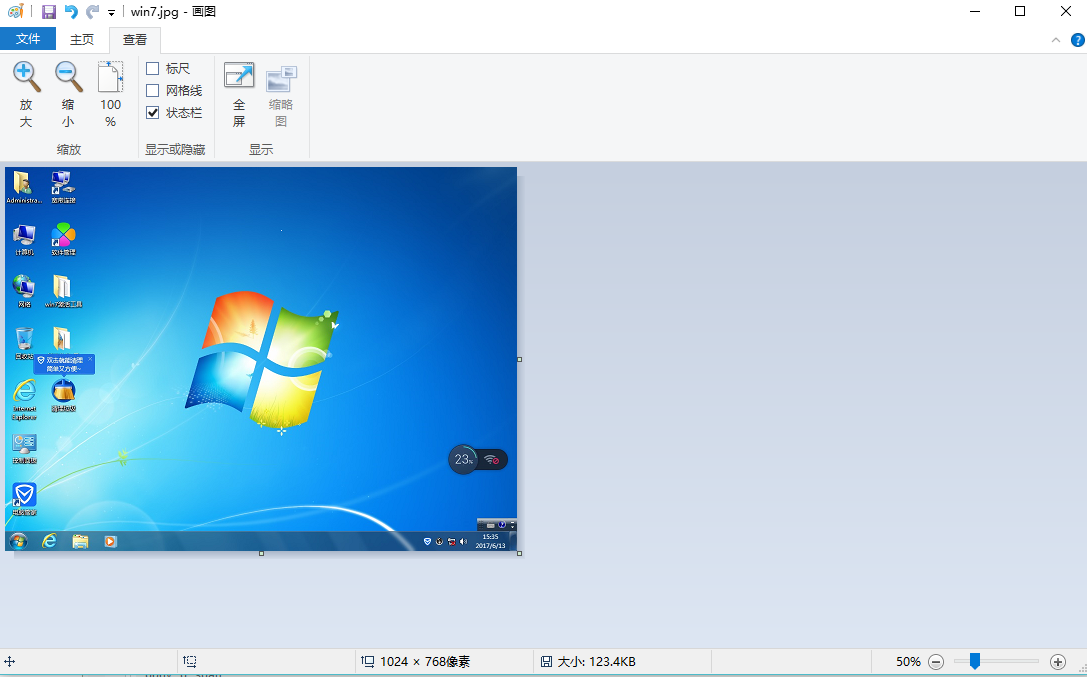
Task: Enable the 标尺 rulers checkbox
Action: click(153, 69)
